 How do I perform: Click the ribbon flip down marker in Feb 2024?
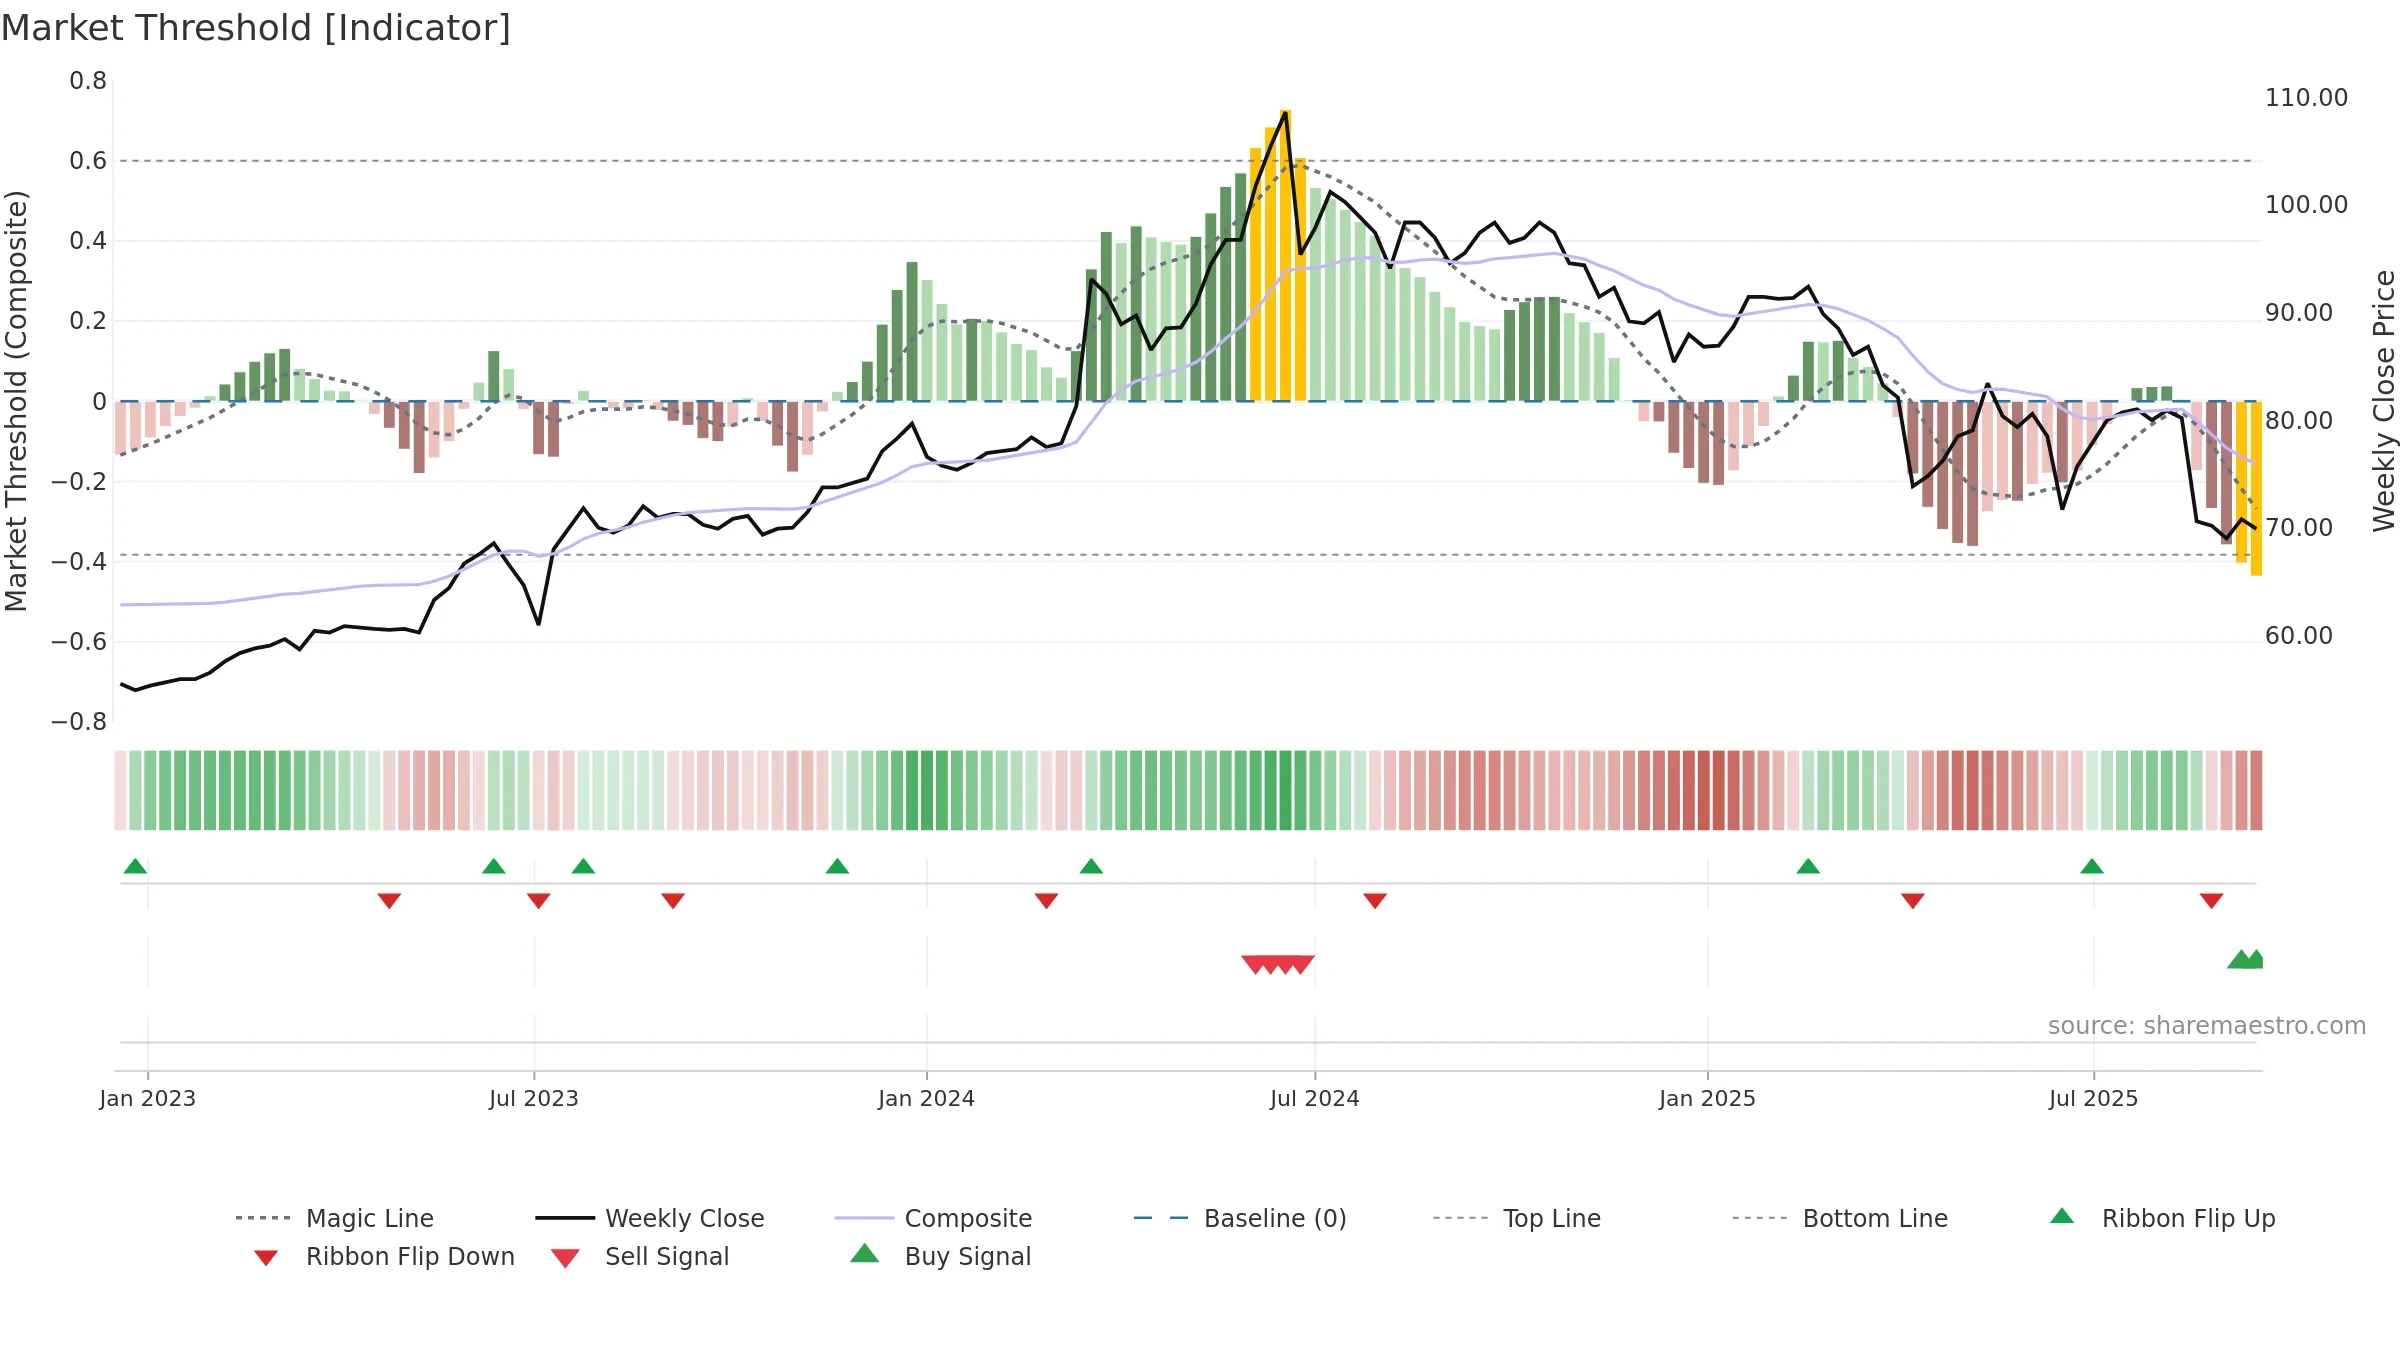pyautogui.click(x=1046, y=901)
